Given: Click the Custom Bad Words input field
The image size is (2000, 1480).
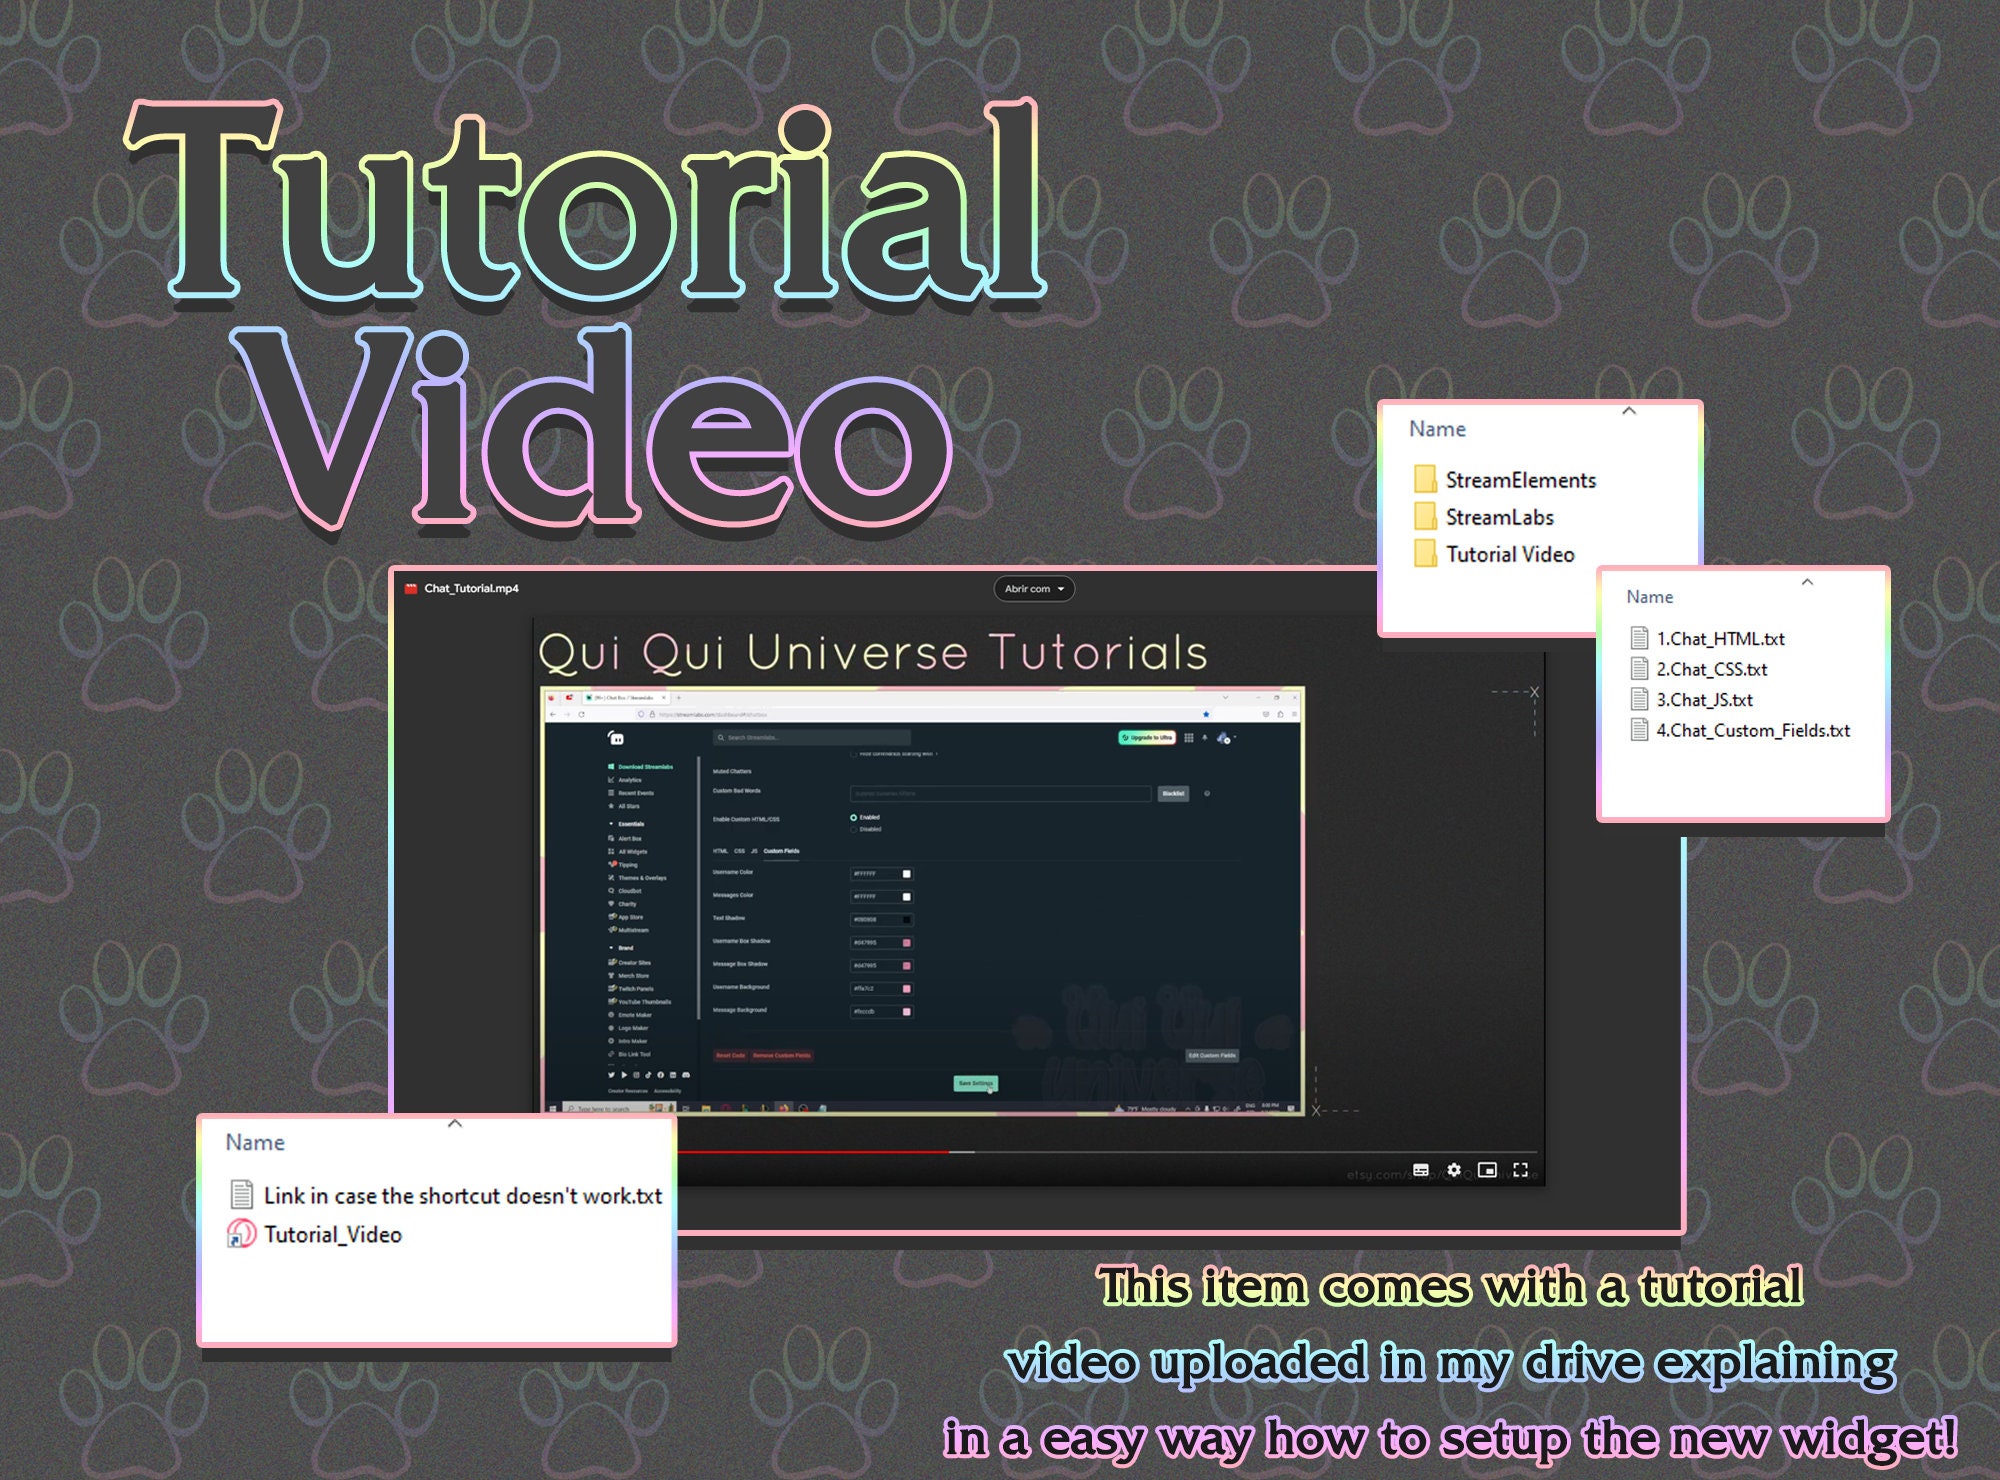Looking at the screenshot, I should pyautogui.click(x=1000, y=793).
